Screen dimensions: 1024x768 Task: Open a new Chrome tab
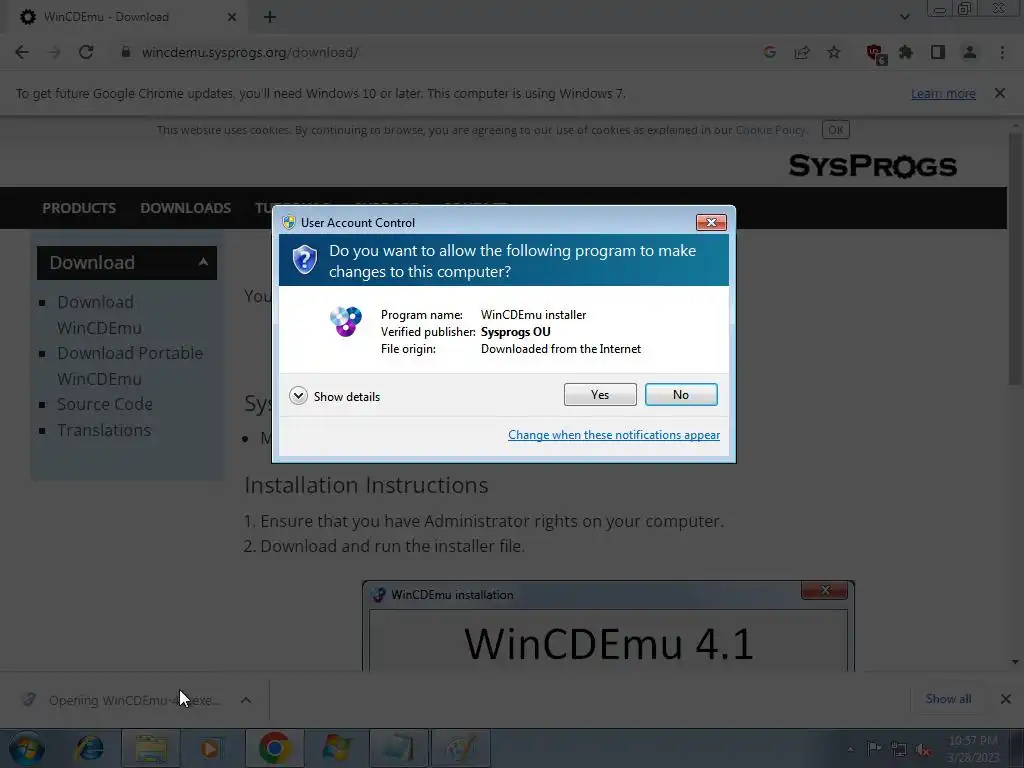coord(270,17)
